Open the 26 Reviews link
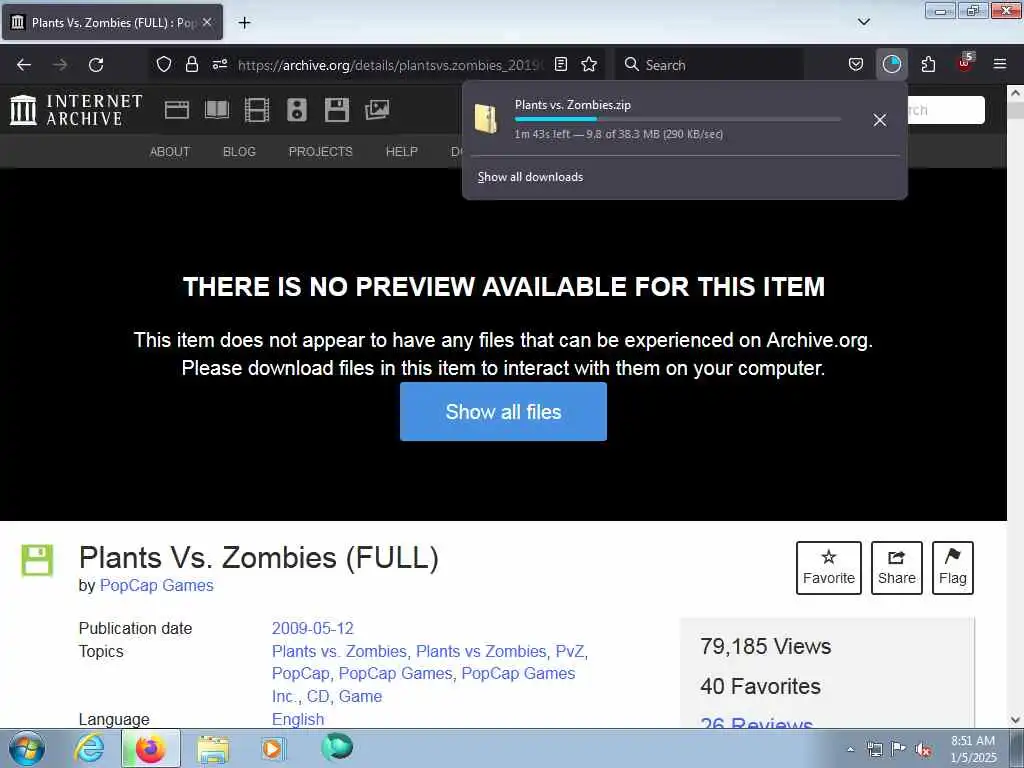 756,723
